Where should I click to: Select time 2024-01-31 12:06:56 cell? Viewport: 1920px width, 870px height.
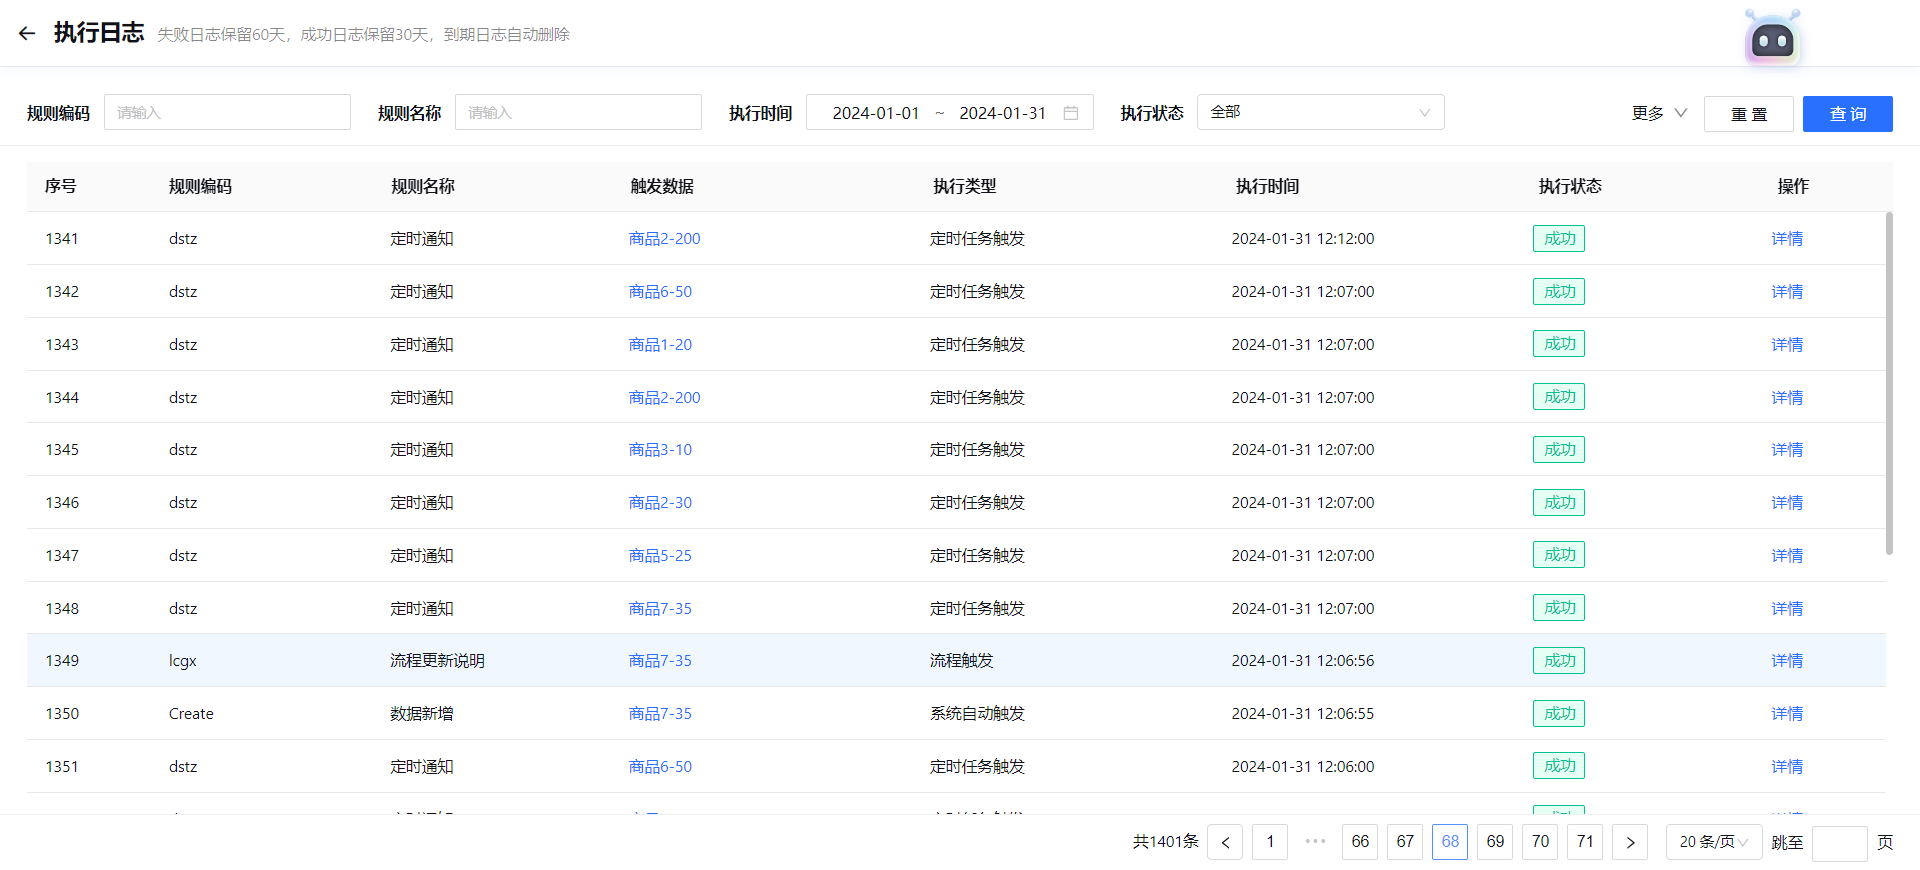tap(1303, 660)
